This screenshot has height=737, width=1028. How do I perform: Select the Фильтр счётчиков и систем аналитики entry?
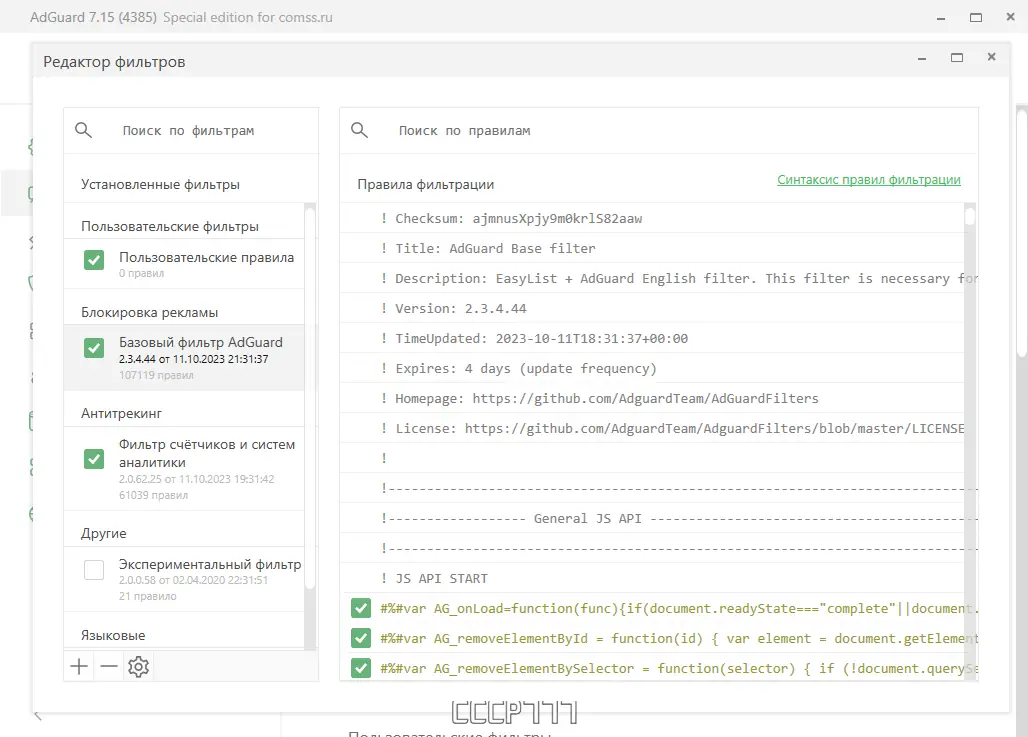pos(207,453)
